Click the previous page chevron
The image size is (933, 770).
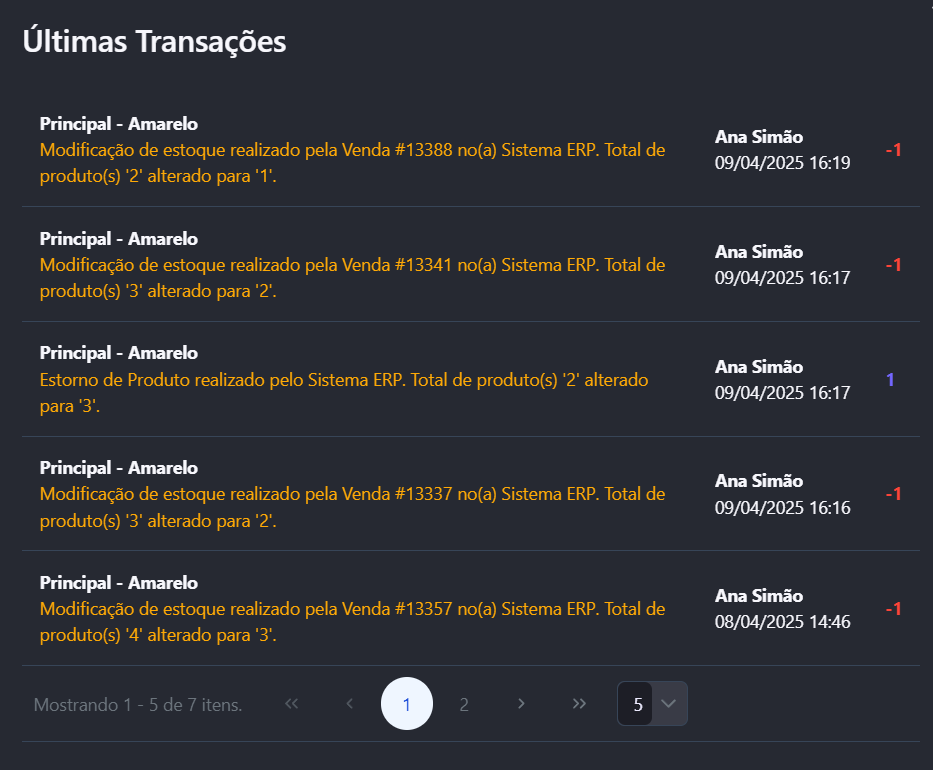click(349, 704)
